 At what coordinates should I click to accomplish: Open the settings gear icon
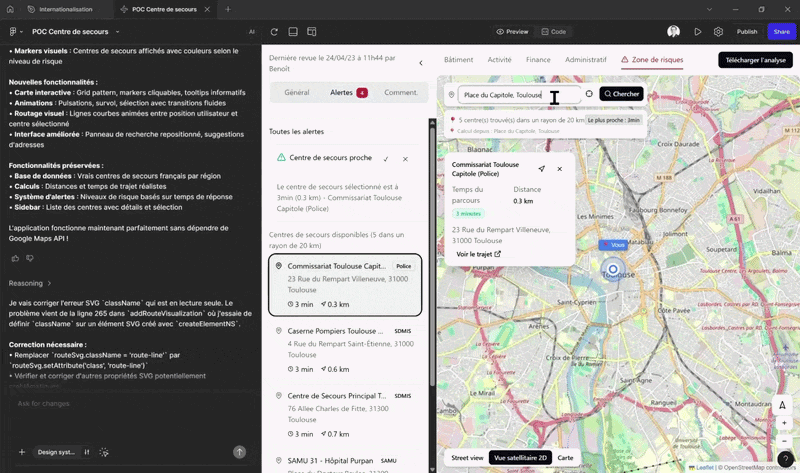(718, 32)
